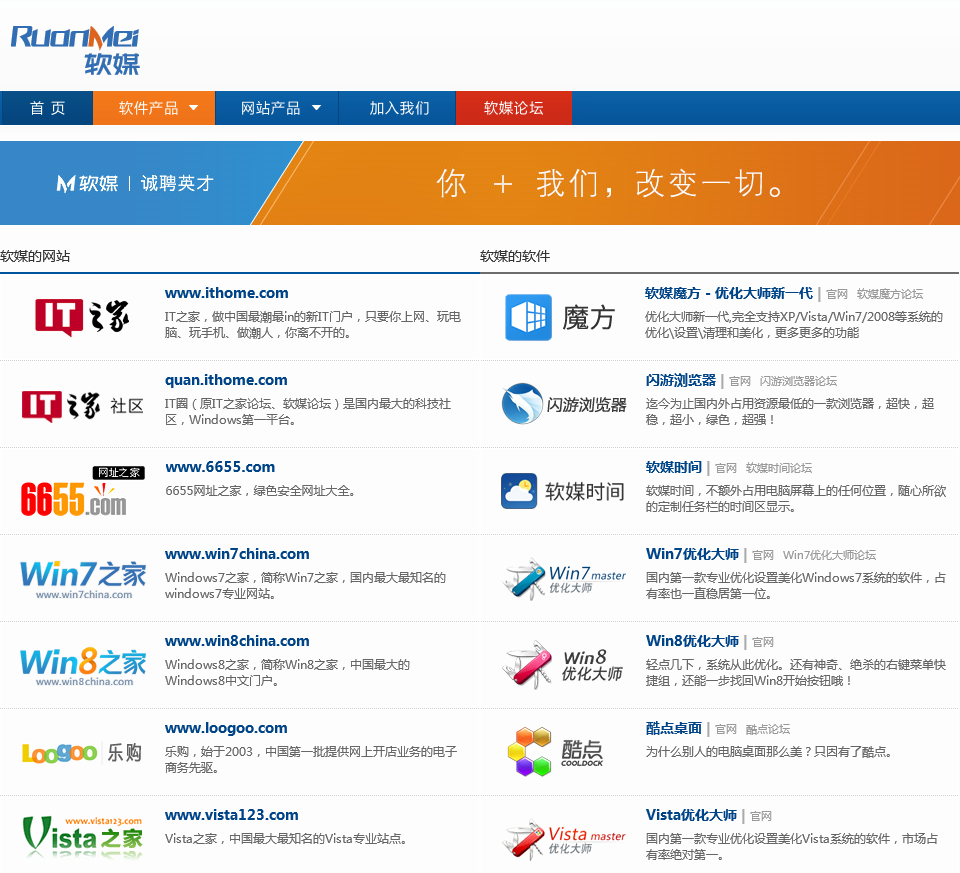Viewport: 960px width, 873px height.
Task: Open the www.ithome.com link
Action: tap(227, 293)
